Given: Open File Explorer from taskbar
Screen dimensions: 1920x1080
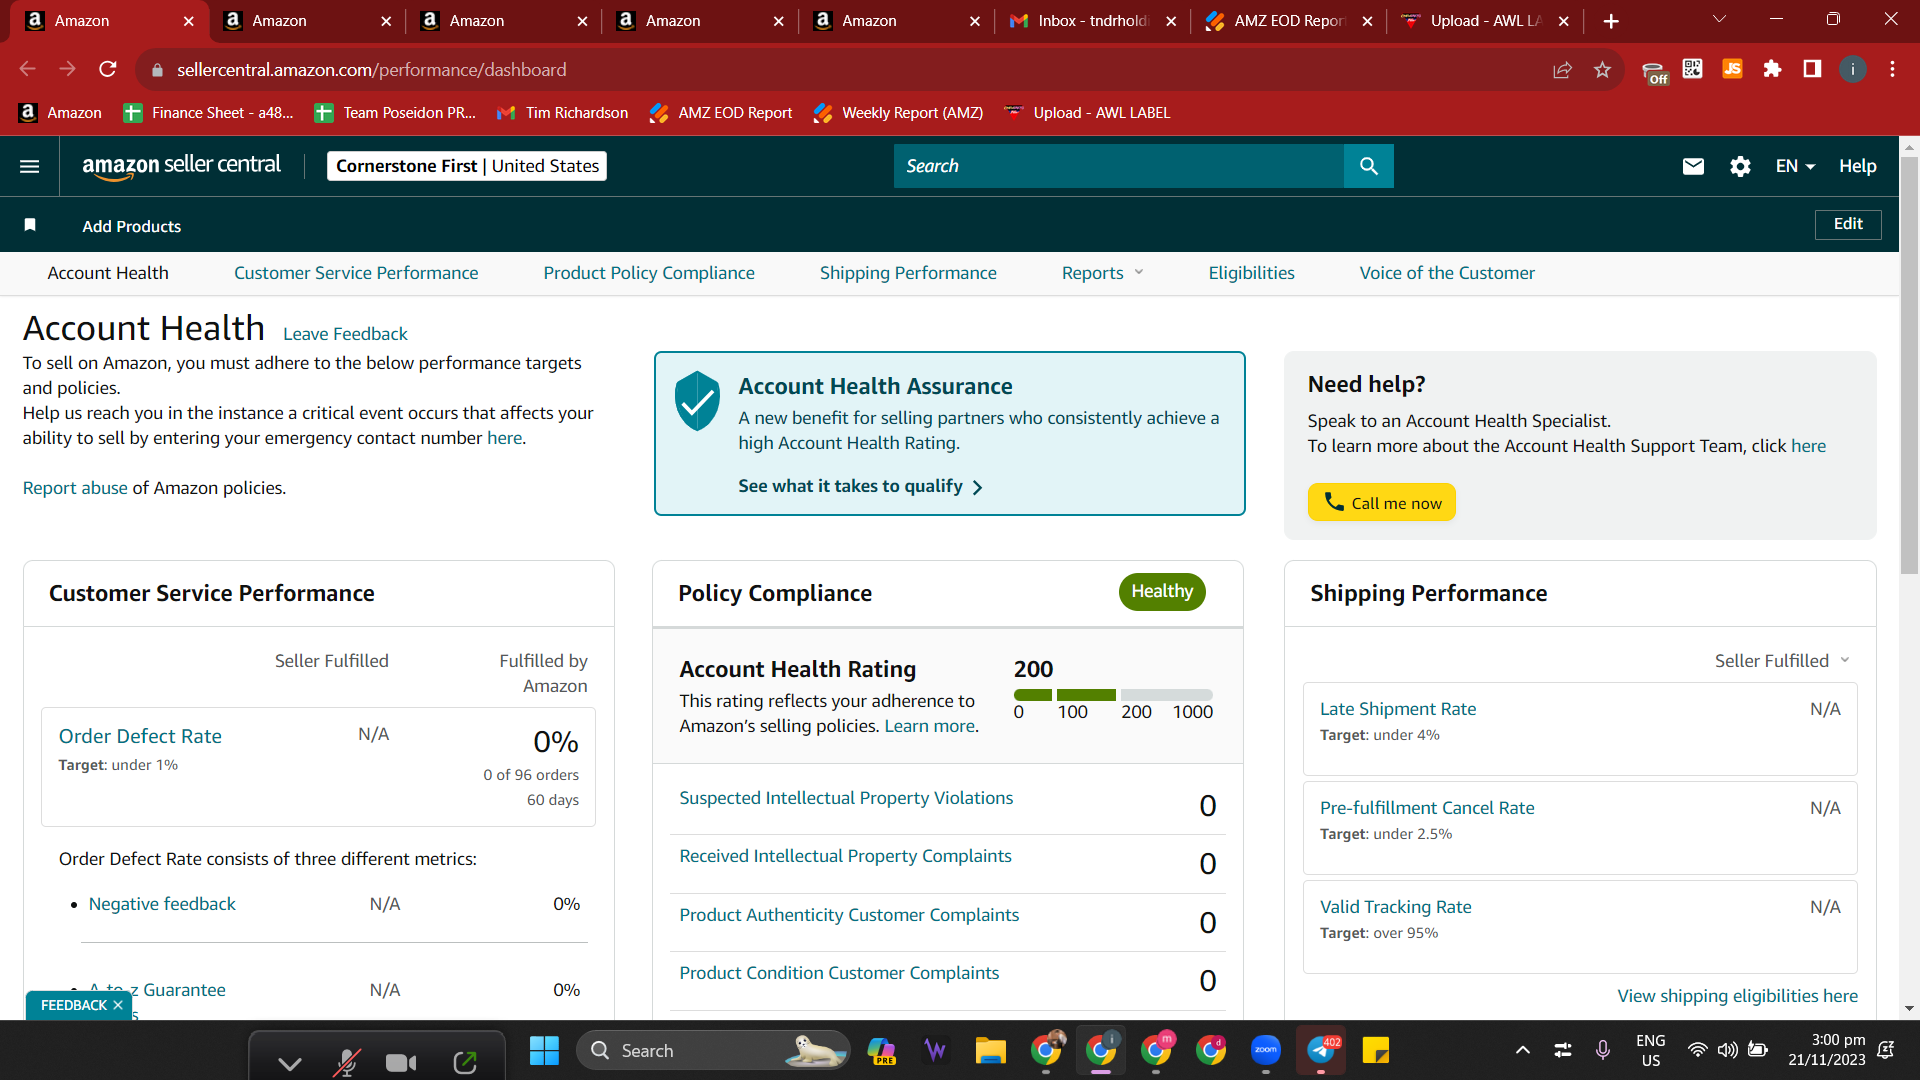Looking at the screenshot, I should coord(990,1050).
